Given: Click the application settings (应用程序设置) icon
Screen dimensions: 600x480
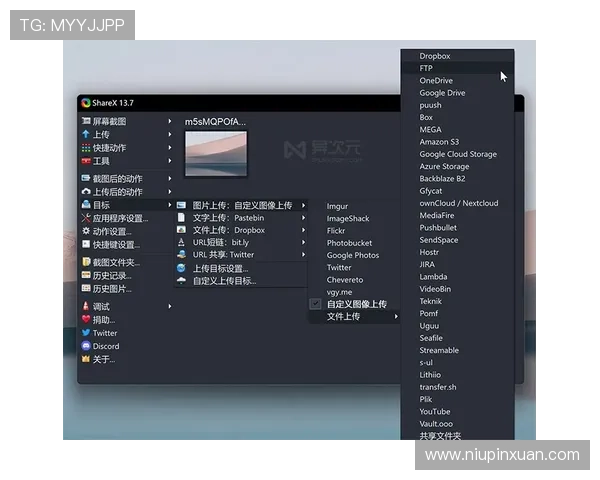Looking at the screenshot, I should pyautogui.click(x=86, y=218).
